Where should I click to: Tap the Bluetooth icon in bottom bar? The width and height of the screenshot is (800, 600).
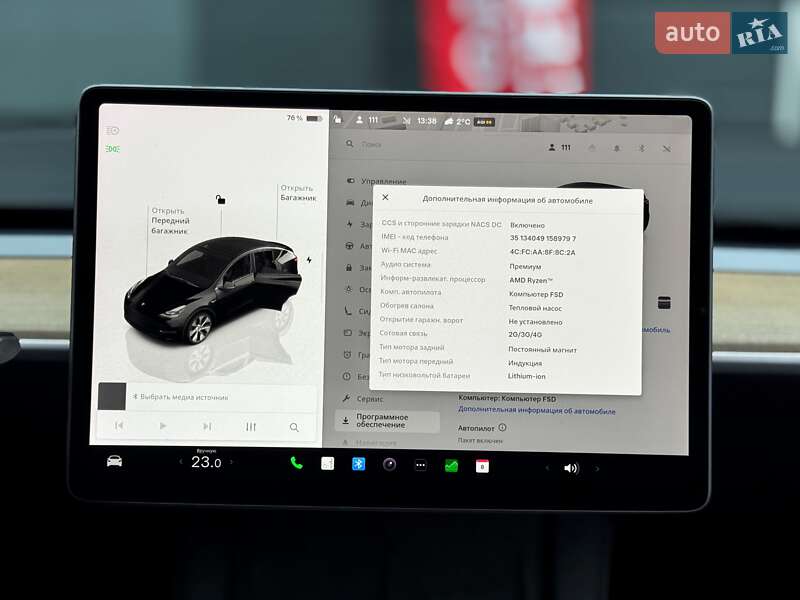tap(356, 465)
